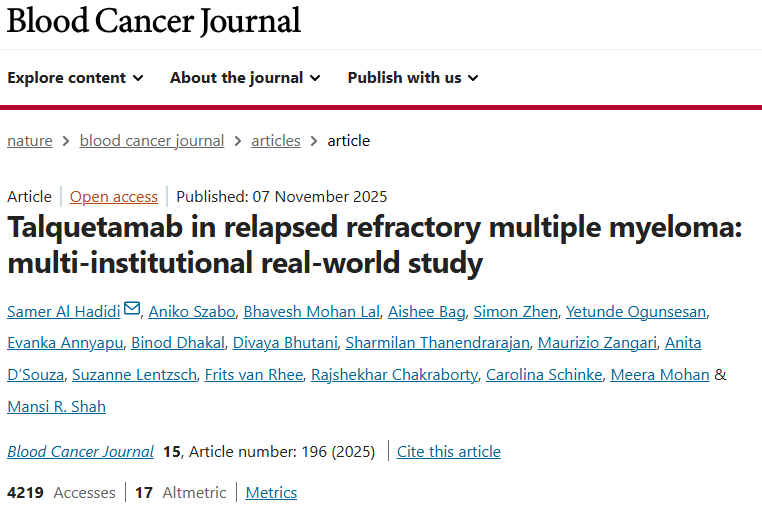Image resolution: width=762 pixels, height=510 pixels.
Task: Click author Mansi R. Shah
Action: [x=56, y=406]
